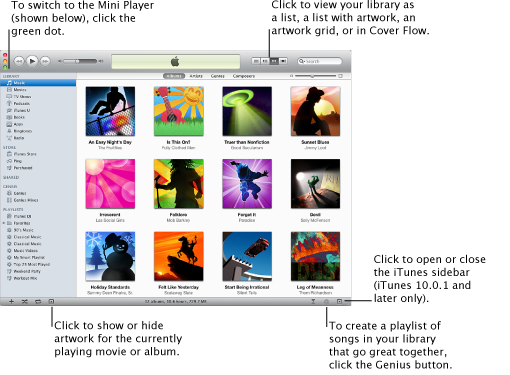Open the Sunset Blues album thumbnail
This screenshot has height=375, width=510.
315,111
